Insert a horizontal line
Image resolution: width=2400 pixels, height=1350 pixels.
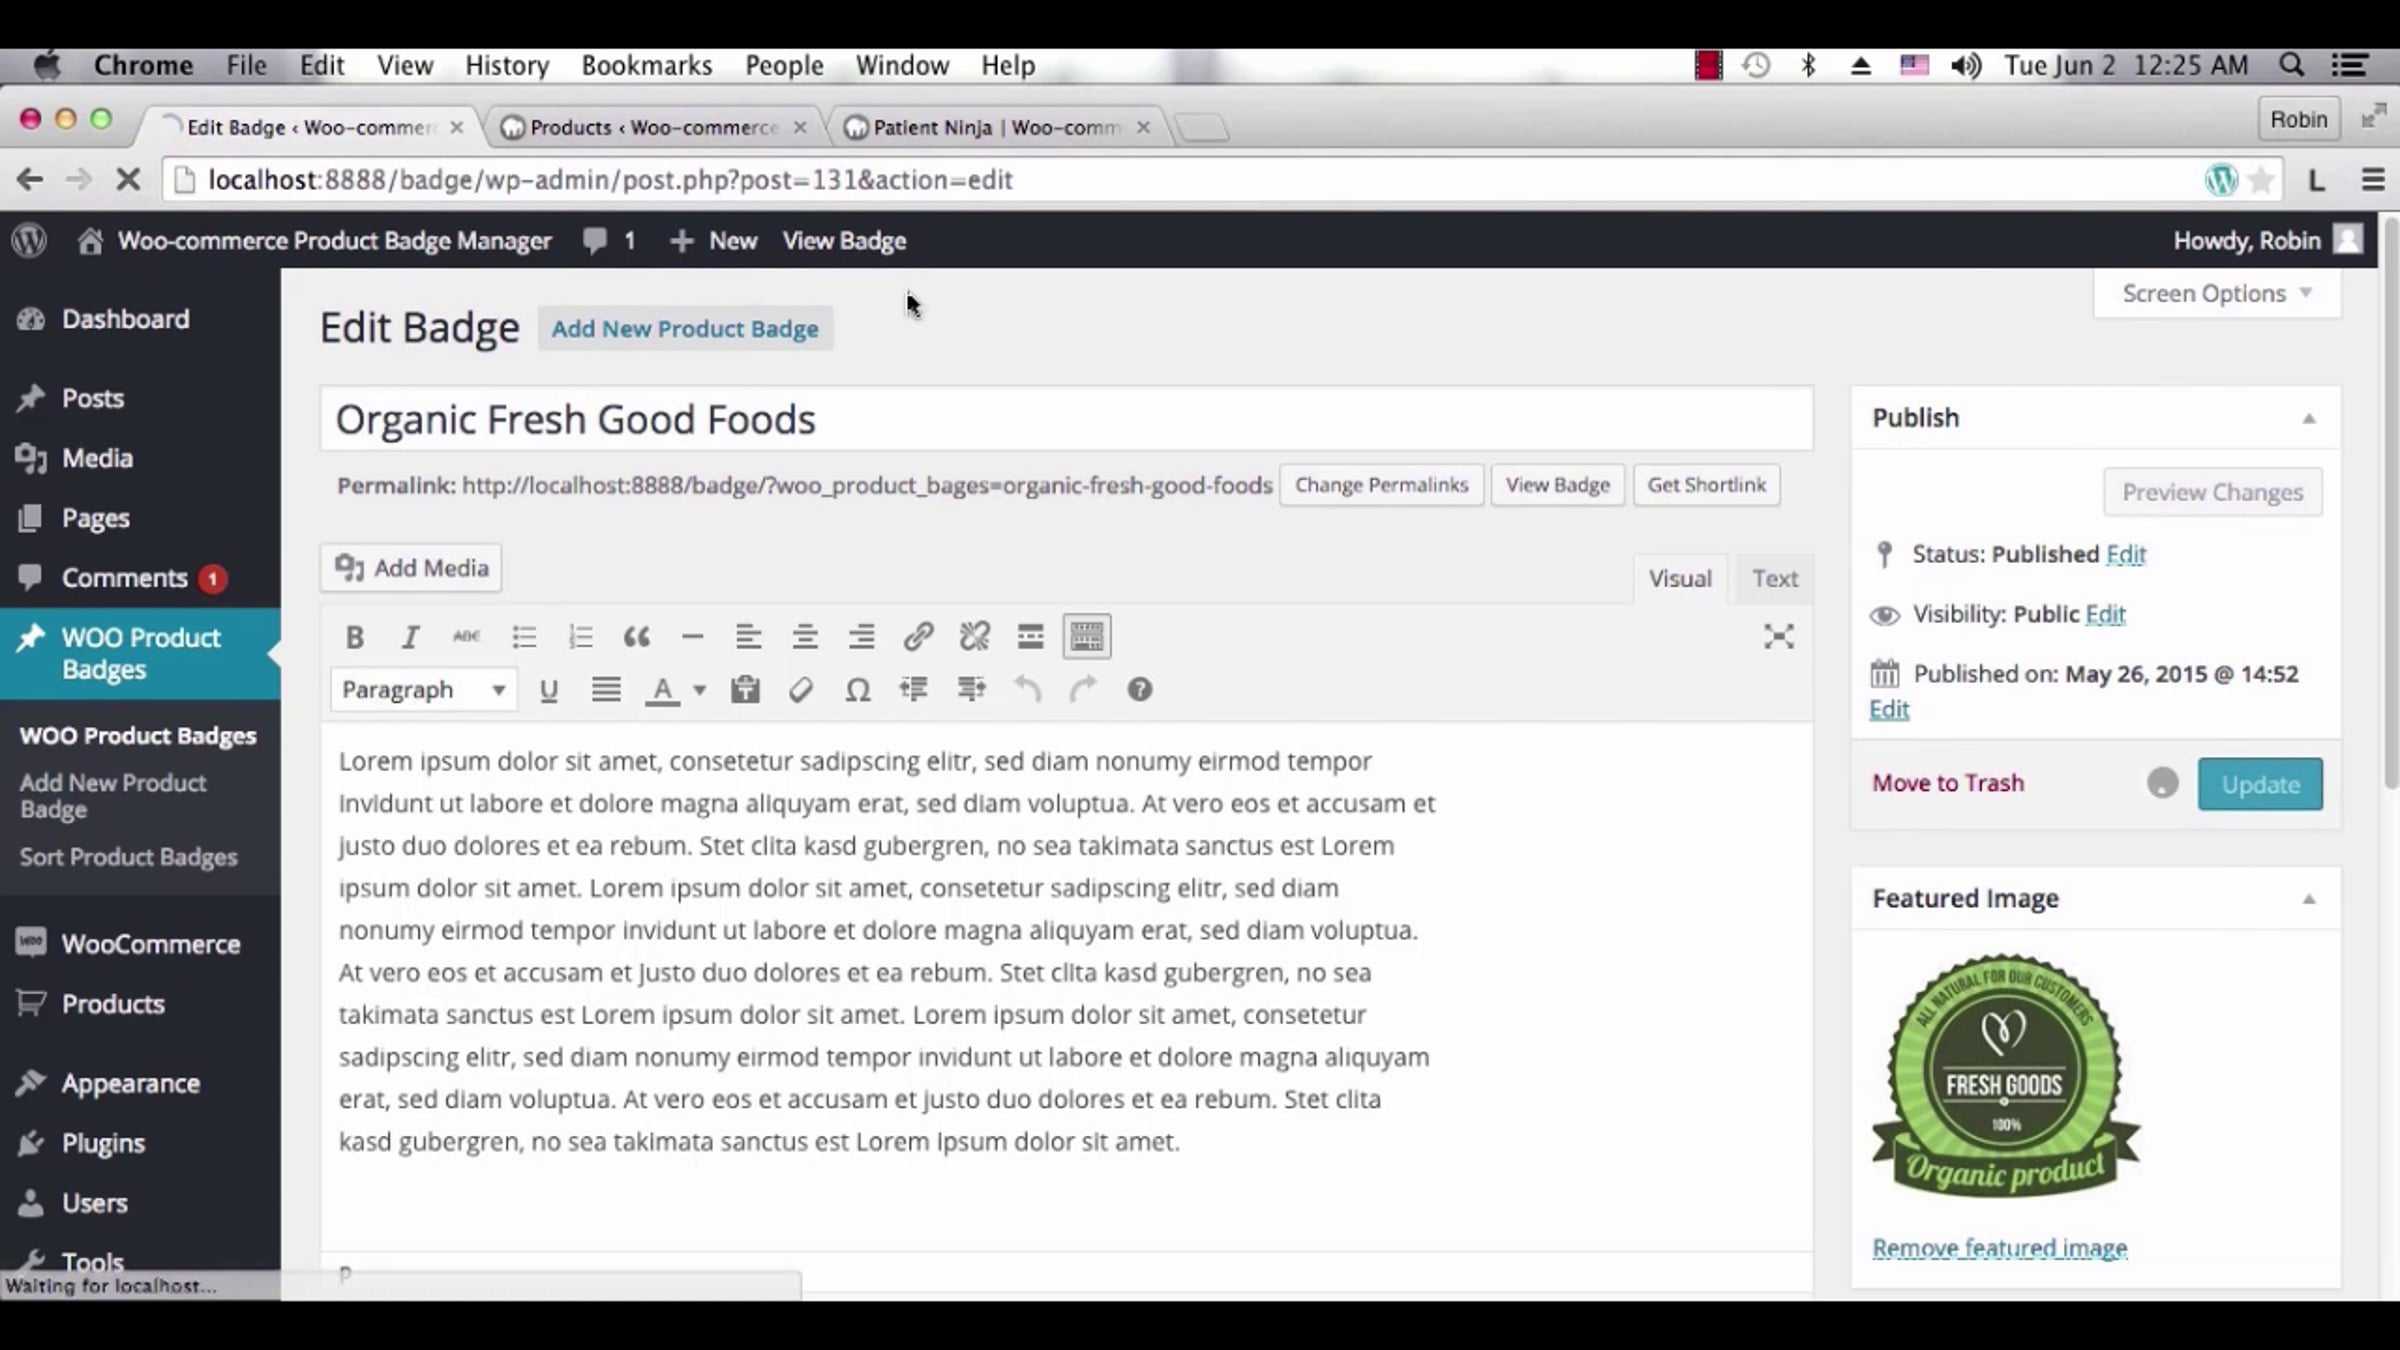click(692, 637)
